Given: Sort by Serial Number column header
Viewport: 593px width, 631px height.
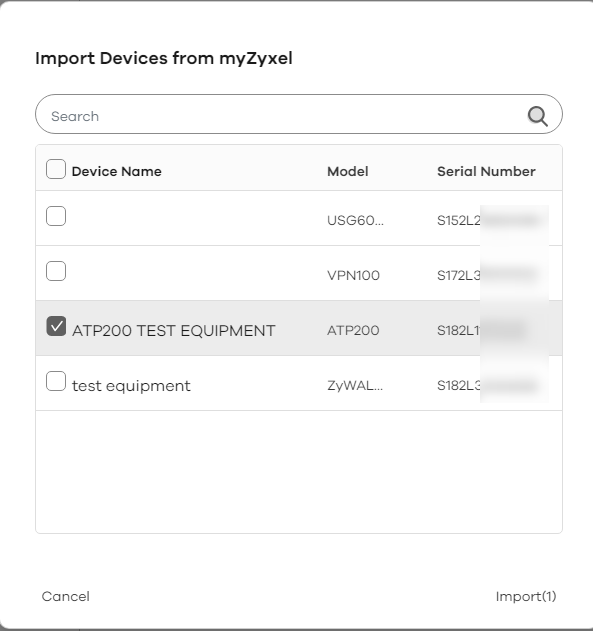Looking at the screenshot, I should [x=486, y=171].
